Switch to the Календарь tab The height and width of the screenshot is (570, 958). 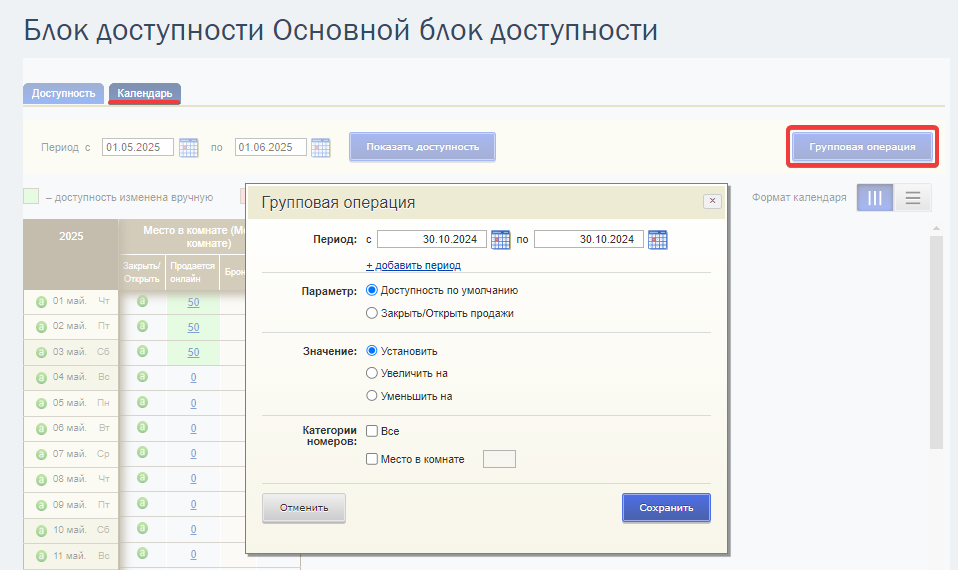(145, 93)
